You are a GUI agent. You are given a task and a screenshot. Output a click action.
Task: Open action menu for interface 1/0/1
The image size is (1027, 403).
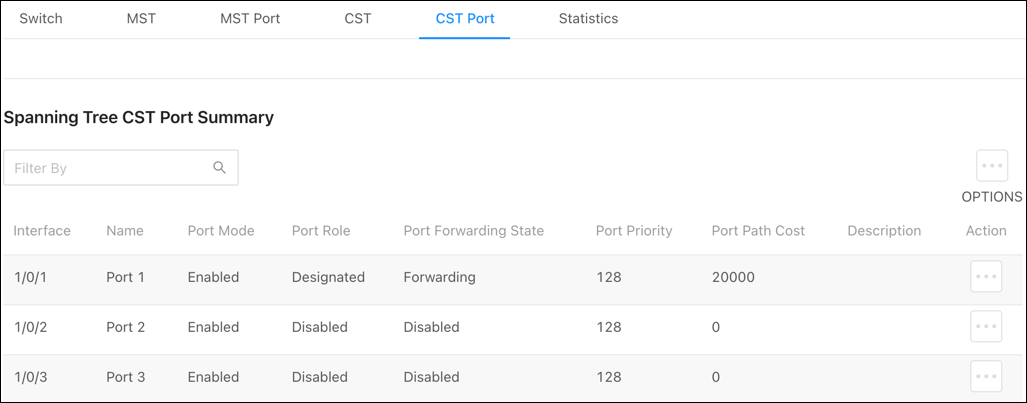pos(986,277)
